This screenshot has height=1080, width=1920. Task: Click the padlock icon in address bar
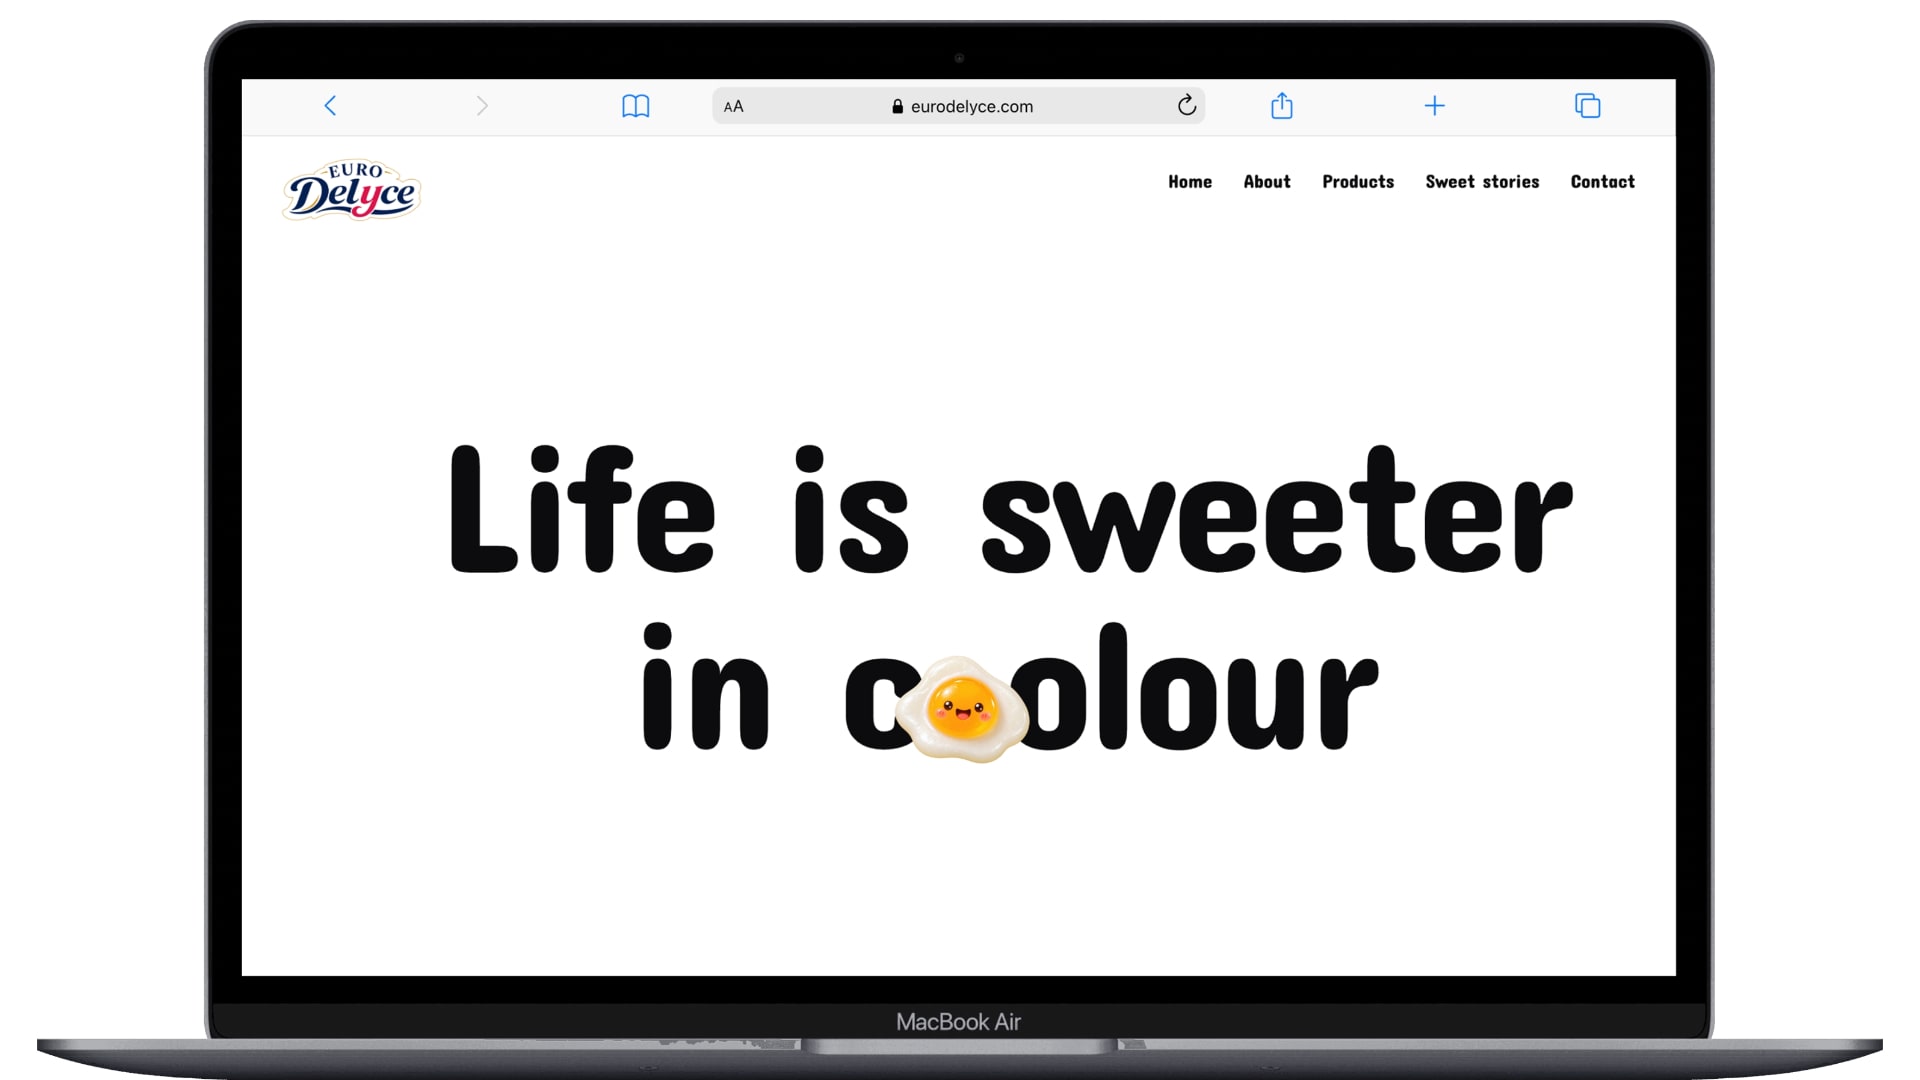tap(897, 106)
